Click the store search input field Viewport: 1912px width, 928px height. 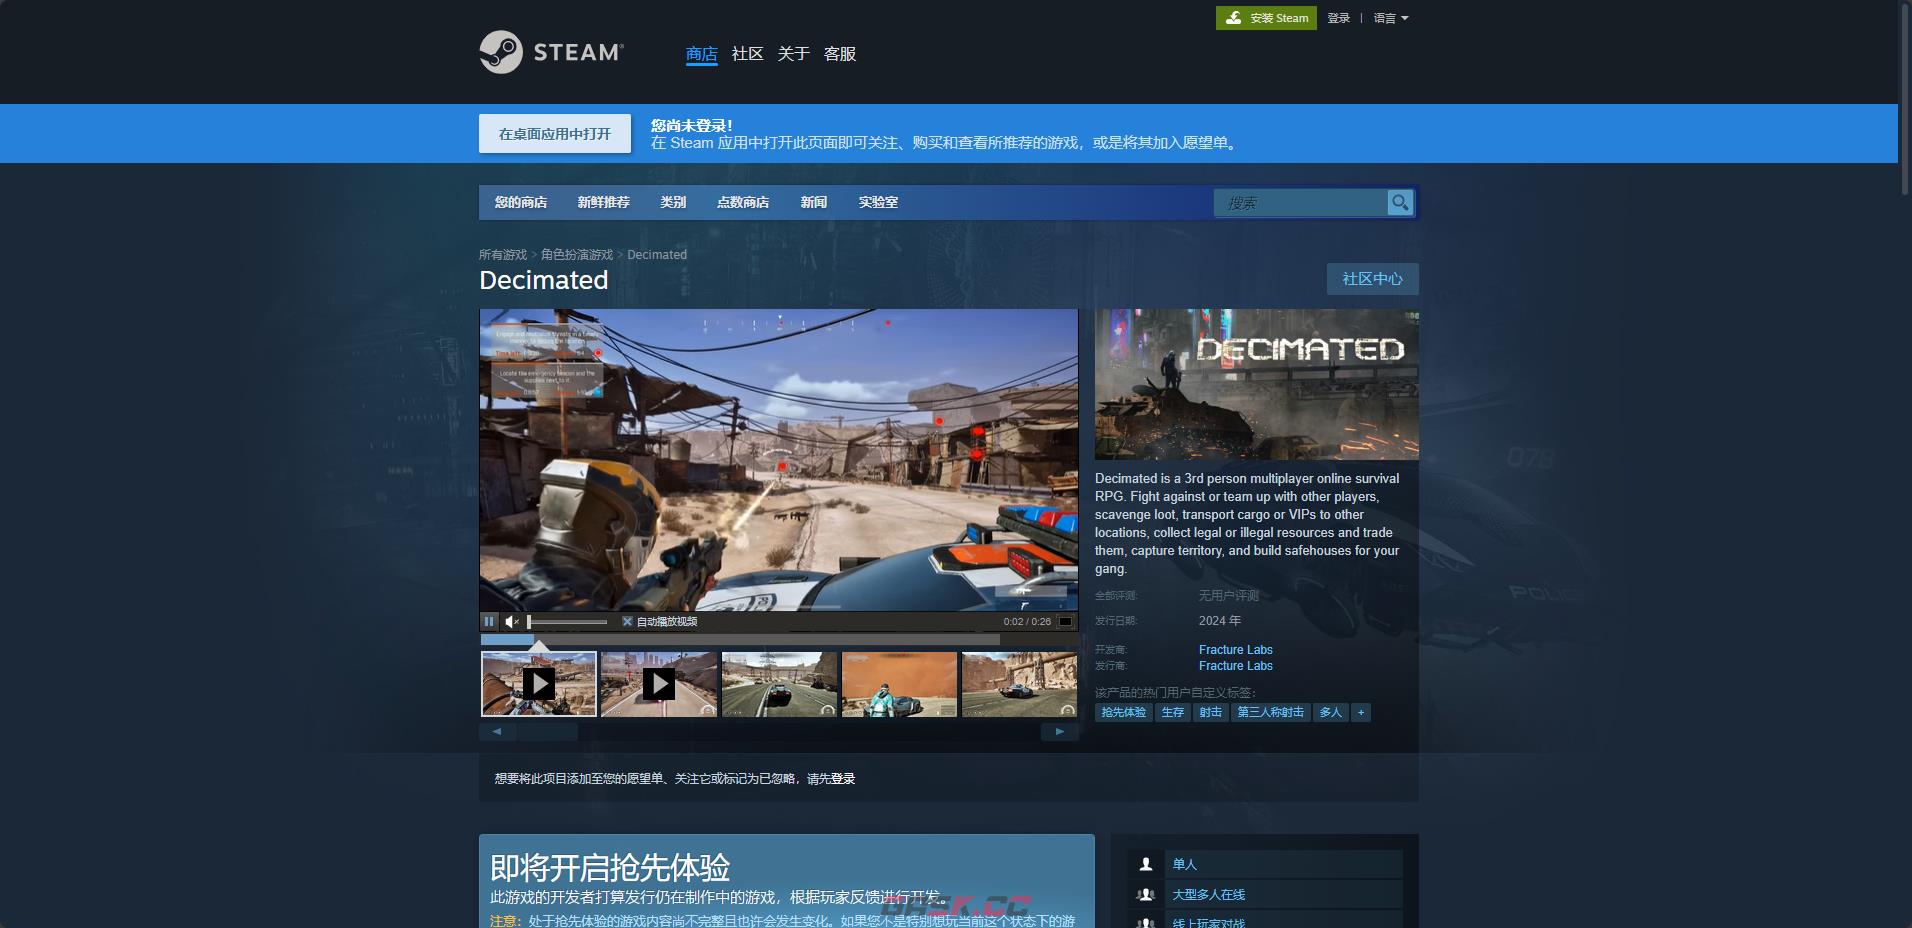[1301, 203]
